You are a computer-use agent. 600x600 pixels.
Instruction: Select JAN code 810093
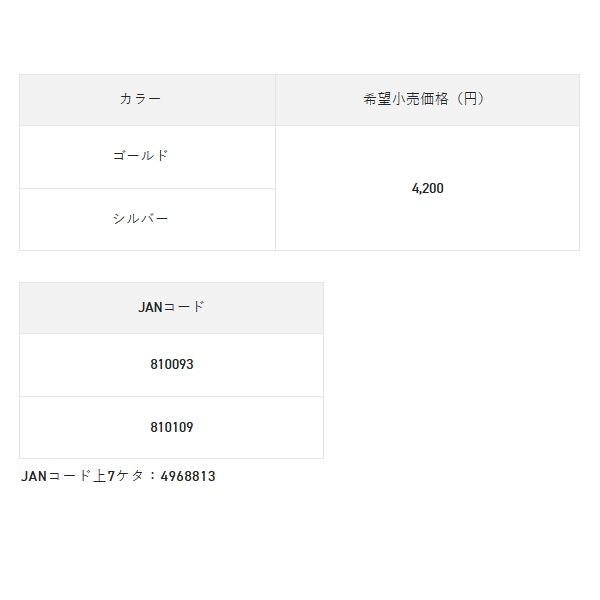tap(171, 365)
